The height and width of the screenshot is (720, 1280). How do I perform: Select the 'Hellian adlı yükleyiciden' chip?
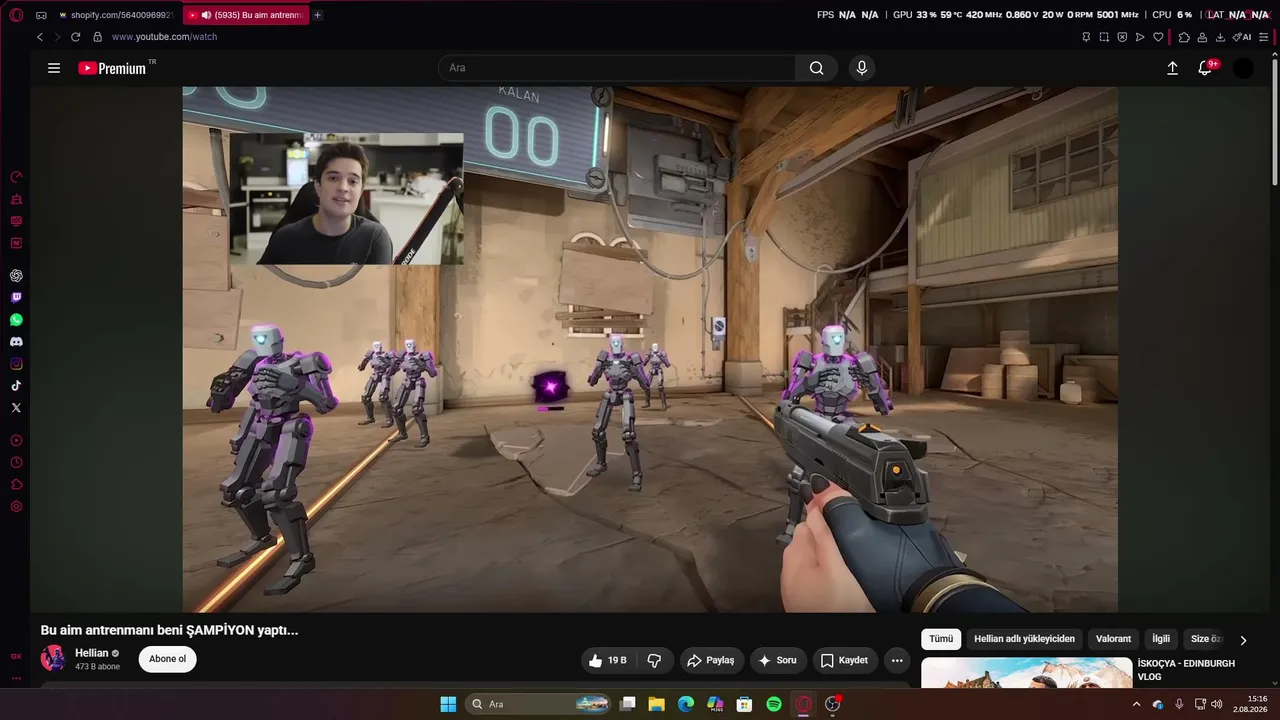(1025, 639)
